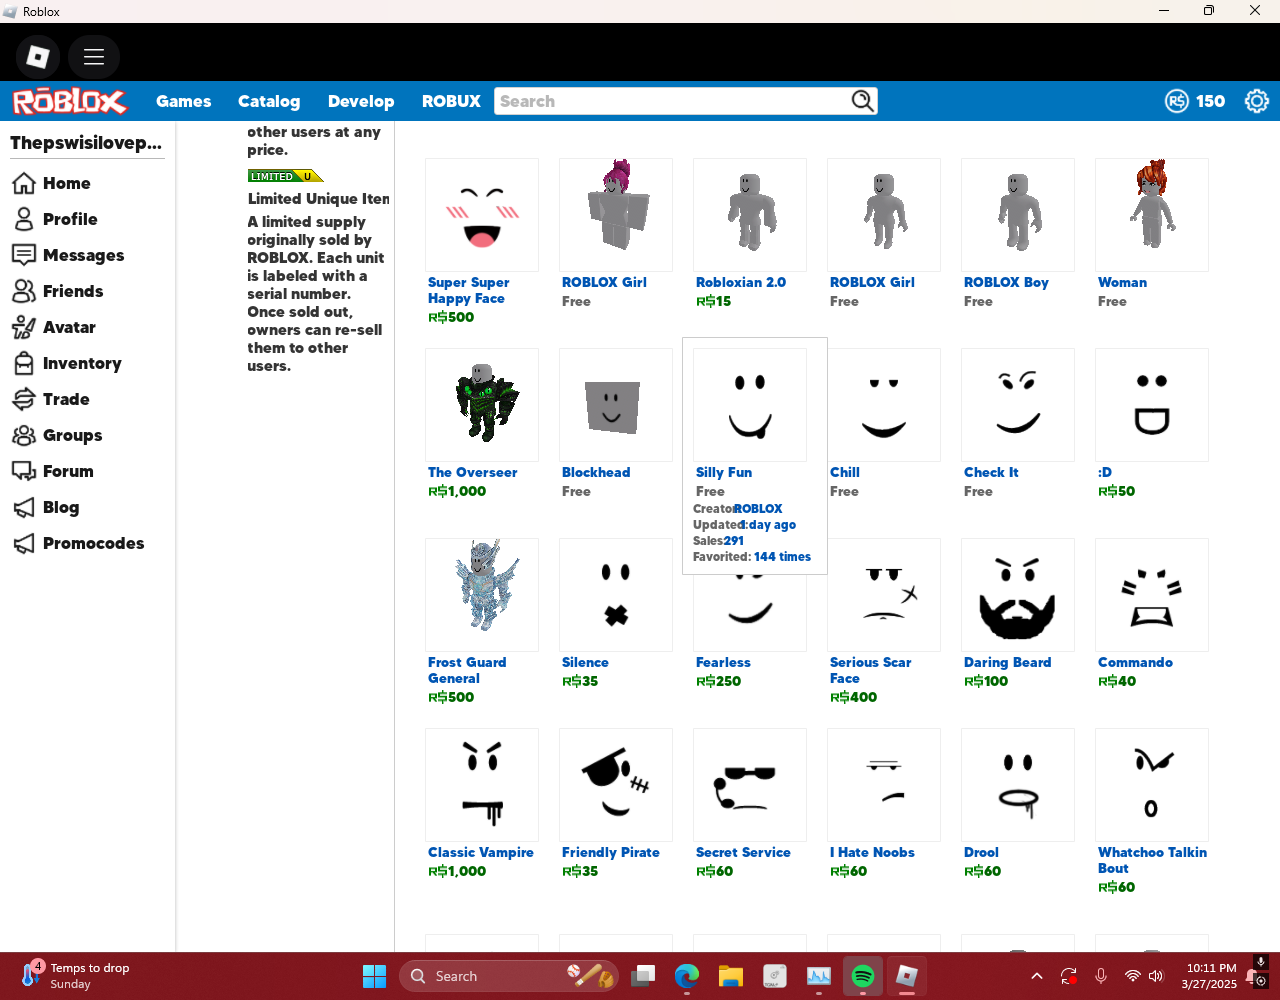Click the Profile person icon in the sidebar
This screenshot has height=1000, width=1280.
[x=24, y=219]
